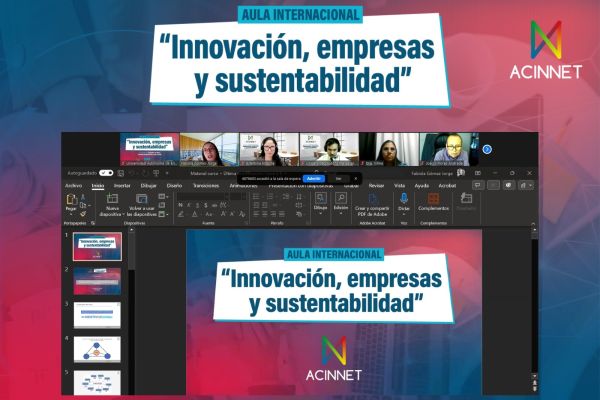The height and width of the screenshot is (400, 600).
Task: Open the Insertar ribbon tab
Action: click(122, 185)
